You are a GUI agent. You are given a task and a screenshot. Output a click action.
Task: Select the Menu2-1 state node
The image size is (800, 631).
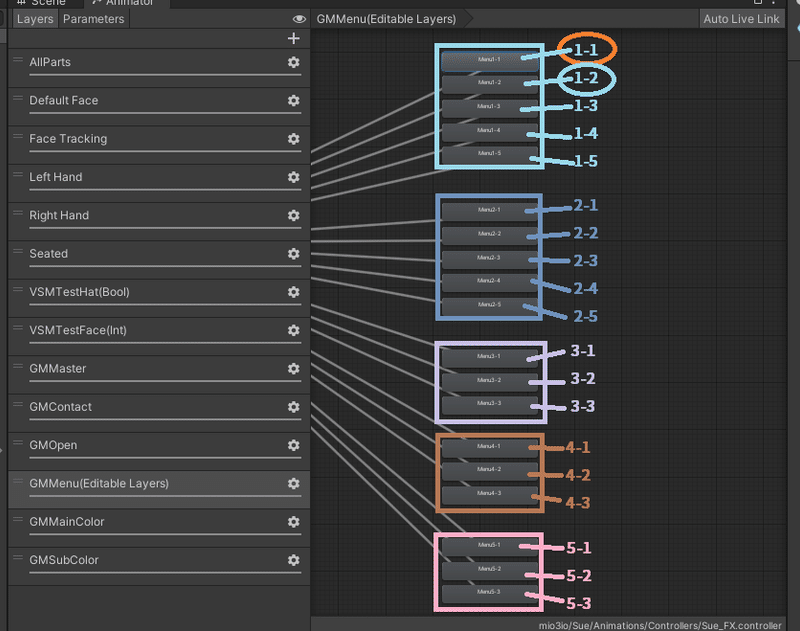(490, 211)
